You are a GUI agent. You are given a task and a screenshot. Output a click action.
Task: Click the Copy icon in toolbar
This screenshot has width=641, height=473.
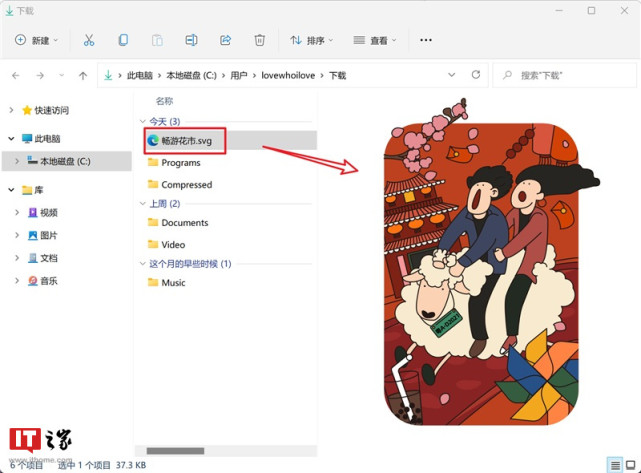click(123, 40)
